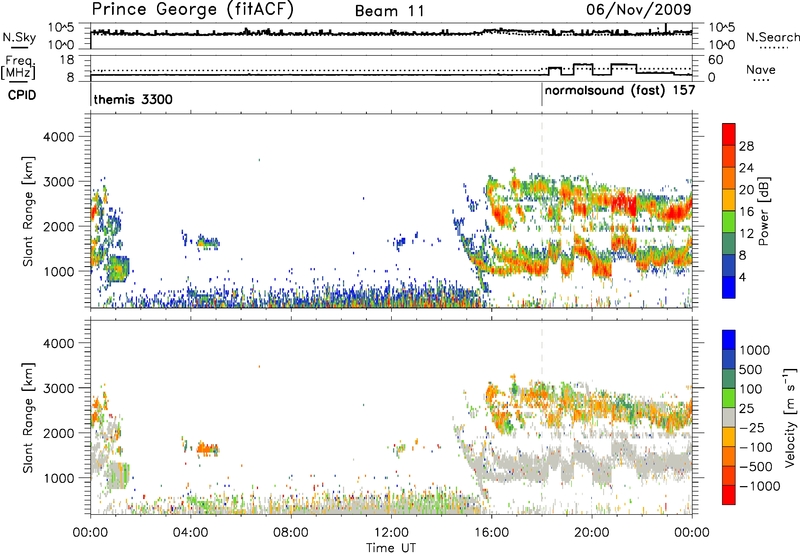Click the '20:00' time tick label
This screenshot has width=800, height=554.
592,533
